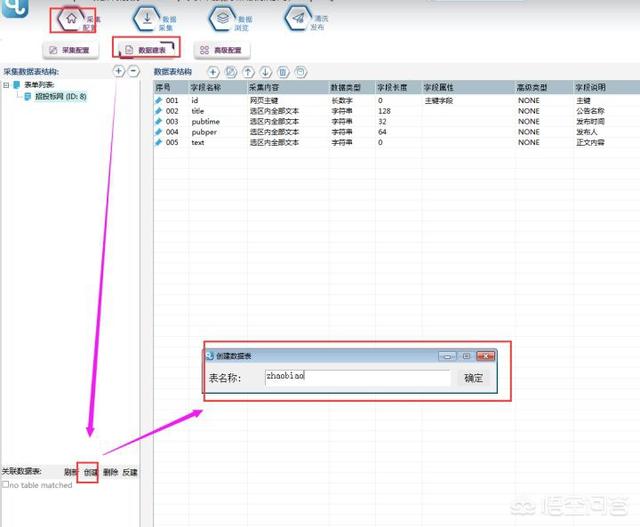This screenshot has height=527, width=640.
Task: Click 删除 beside 关联数据表
Action: (110, 472)
